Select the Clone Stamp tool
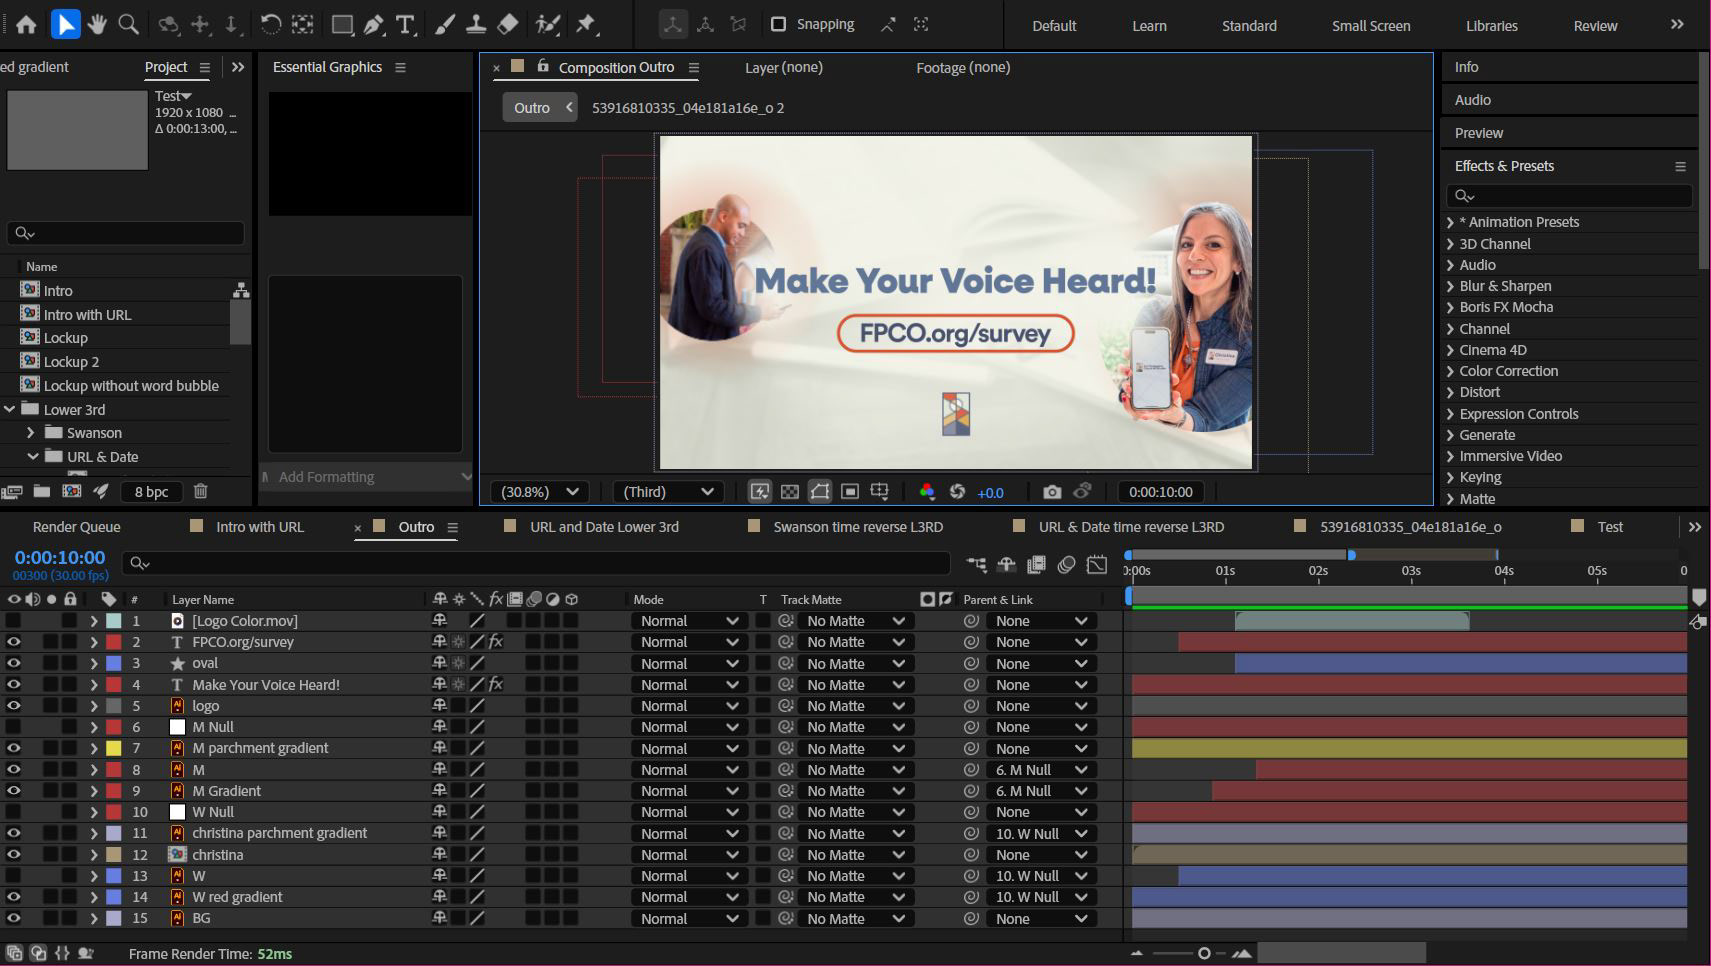This screenshot has width=1711, height=966. click(476, 25)
